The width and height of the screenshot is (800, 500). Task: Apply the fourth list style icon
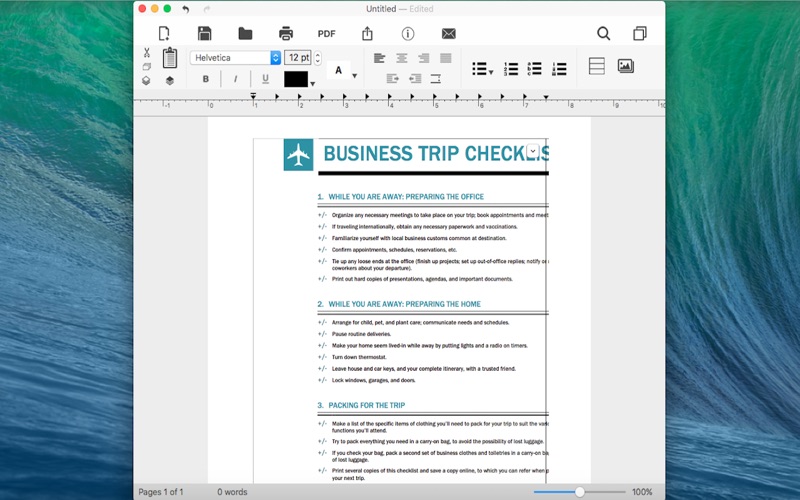pos(559,69)
